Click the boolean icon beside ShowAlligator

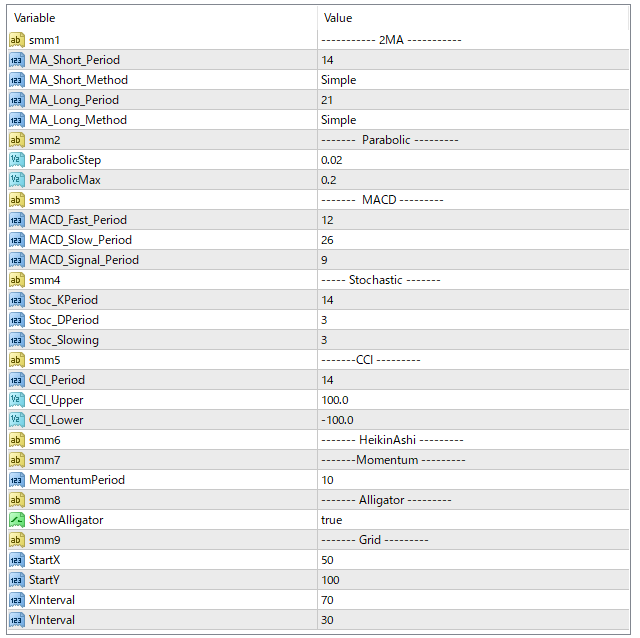point(16,520)
